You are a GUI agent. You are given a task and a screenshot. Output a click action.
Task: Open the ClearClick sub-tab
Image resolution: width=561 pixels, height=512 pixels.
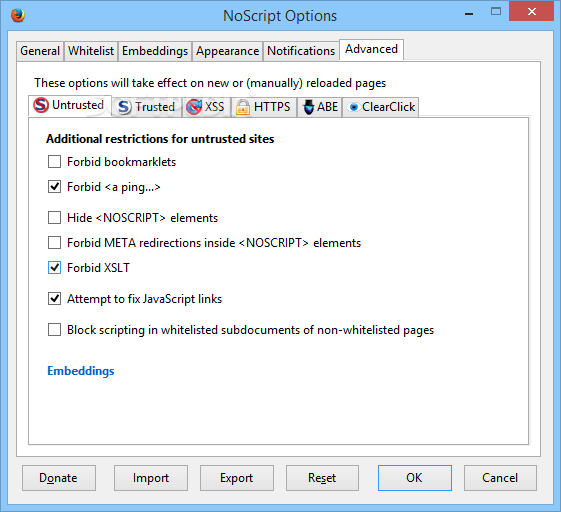tap(381, 107)
